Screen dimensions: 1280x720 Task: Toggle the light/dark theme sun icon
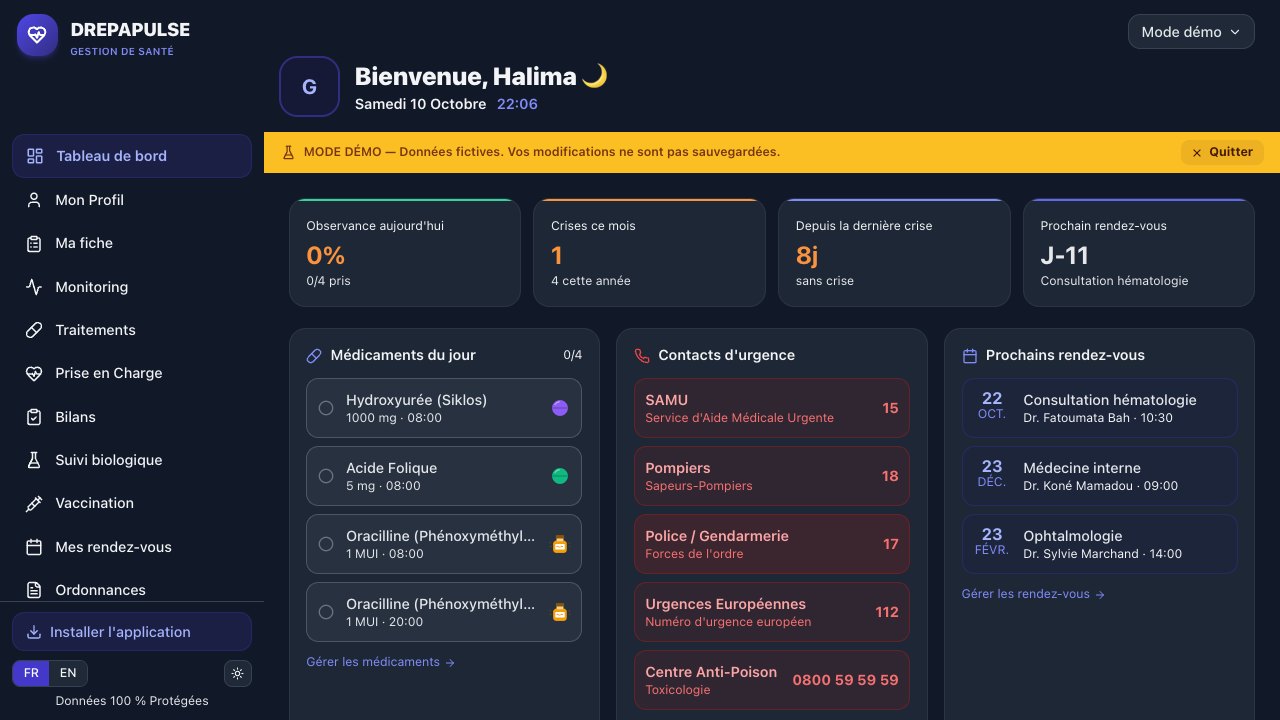click(237, 673)
